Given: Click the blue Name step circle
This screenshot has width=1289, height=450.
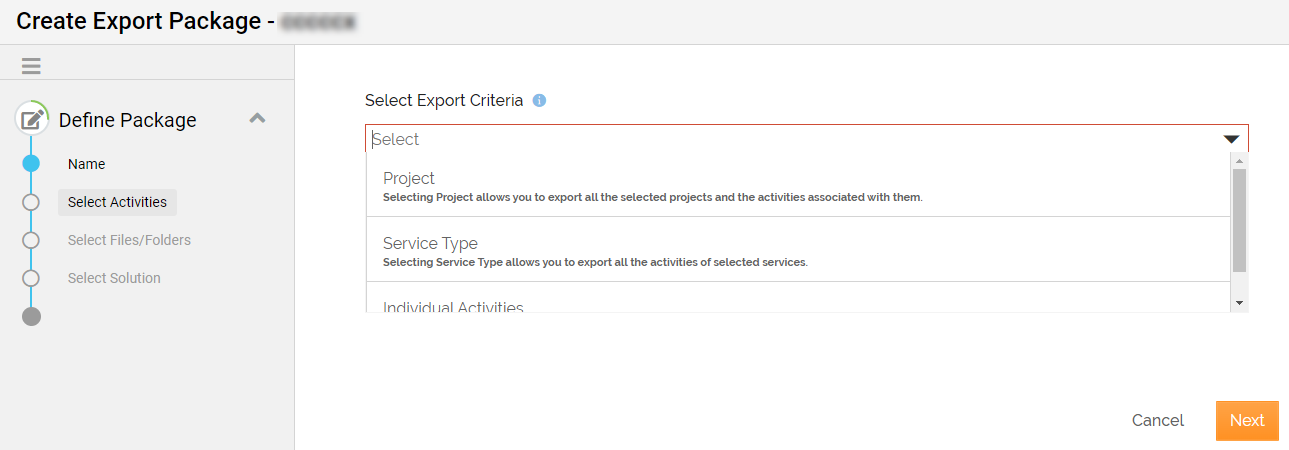Looking at the screenshot, I should point(31,164).
